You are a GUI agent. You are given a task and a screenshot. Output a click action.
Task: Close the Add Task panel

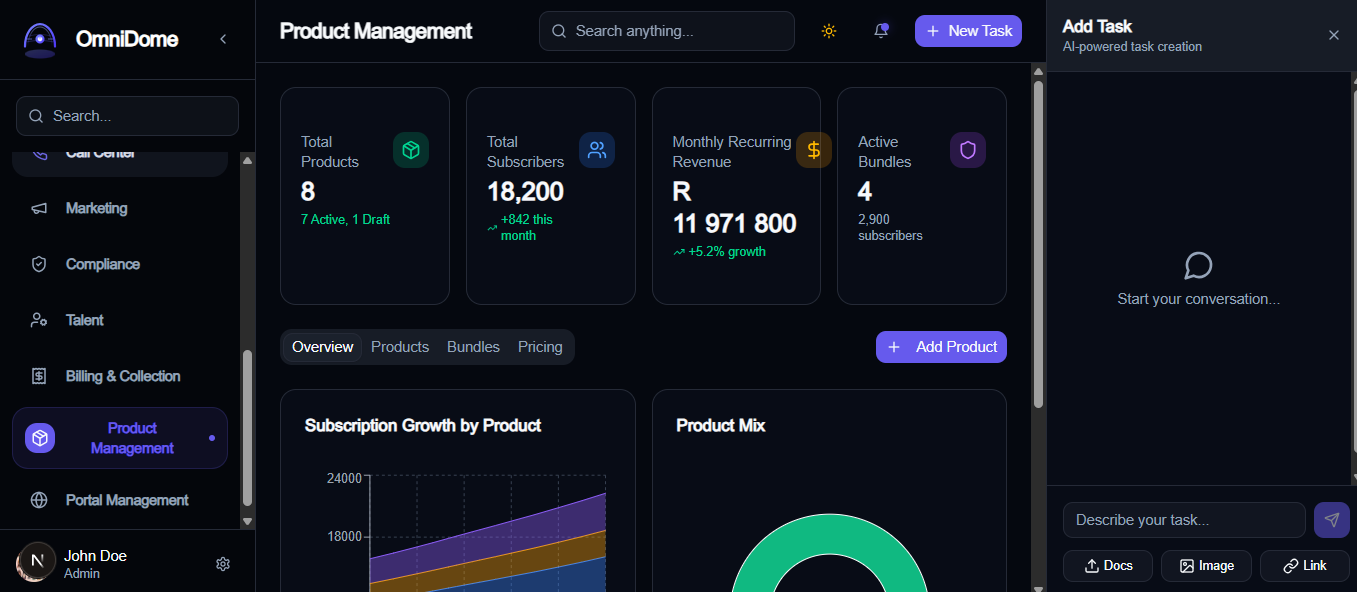click(1334, 35)
